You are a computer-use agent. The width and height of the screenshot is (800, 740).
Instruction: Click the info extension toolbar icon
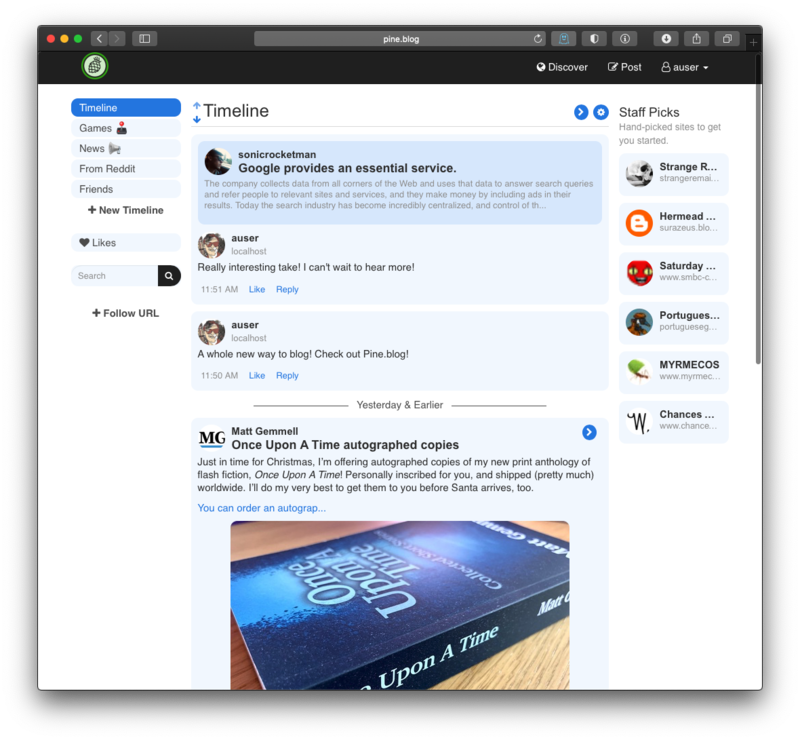pos(625,39)
